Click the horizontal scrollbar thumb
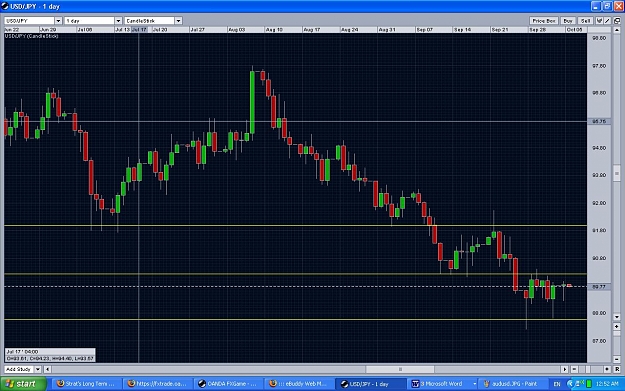 tap(400, 369)
